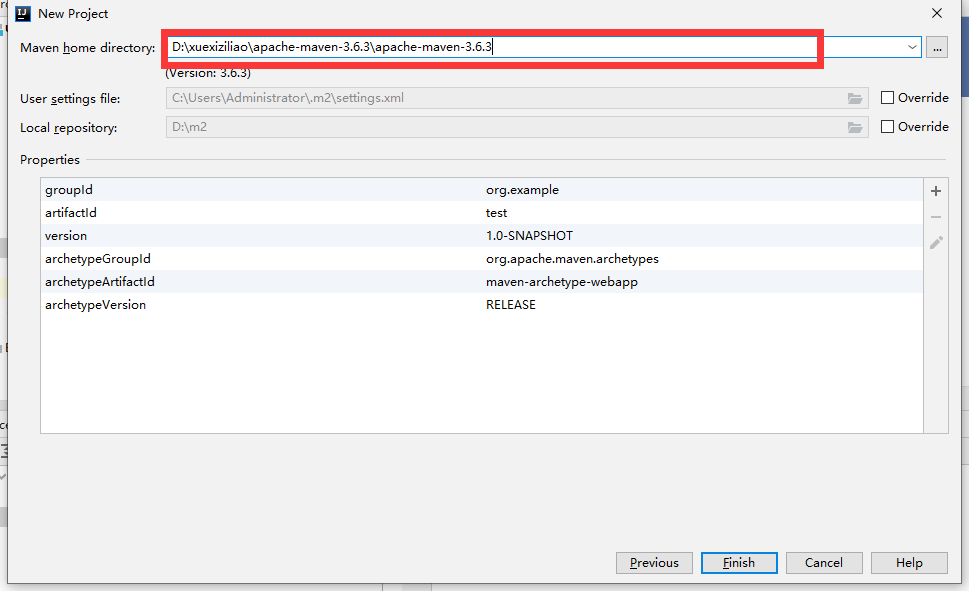969x591 pixels.
Task: Select the archetypeVersion property
Action: (x=95, y=305)
